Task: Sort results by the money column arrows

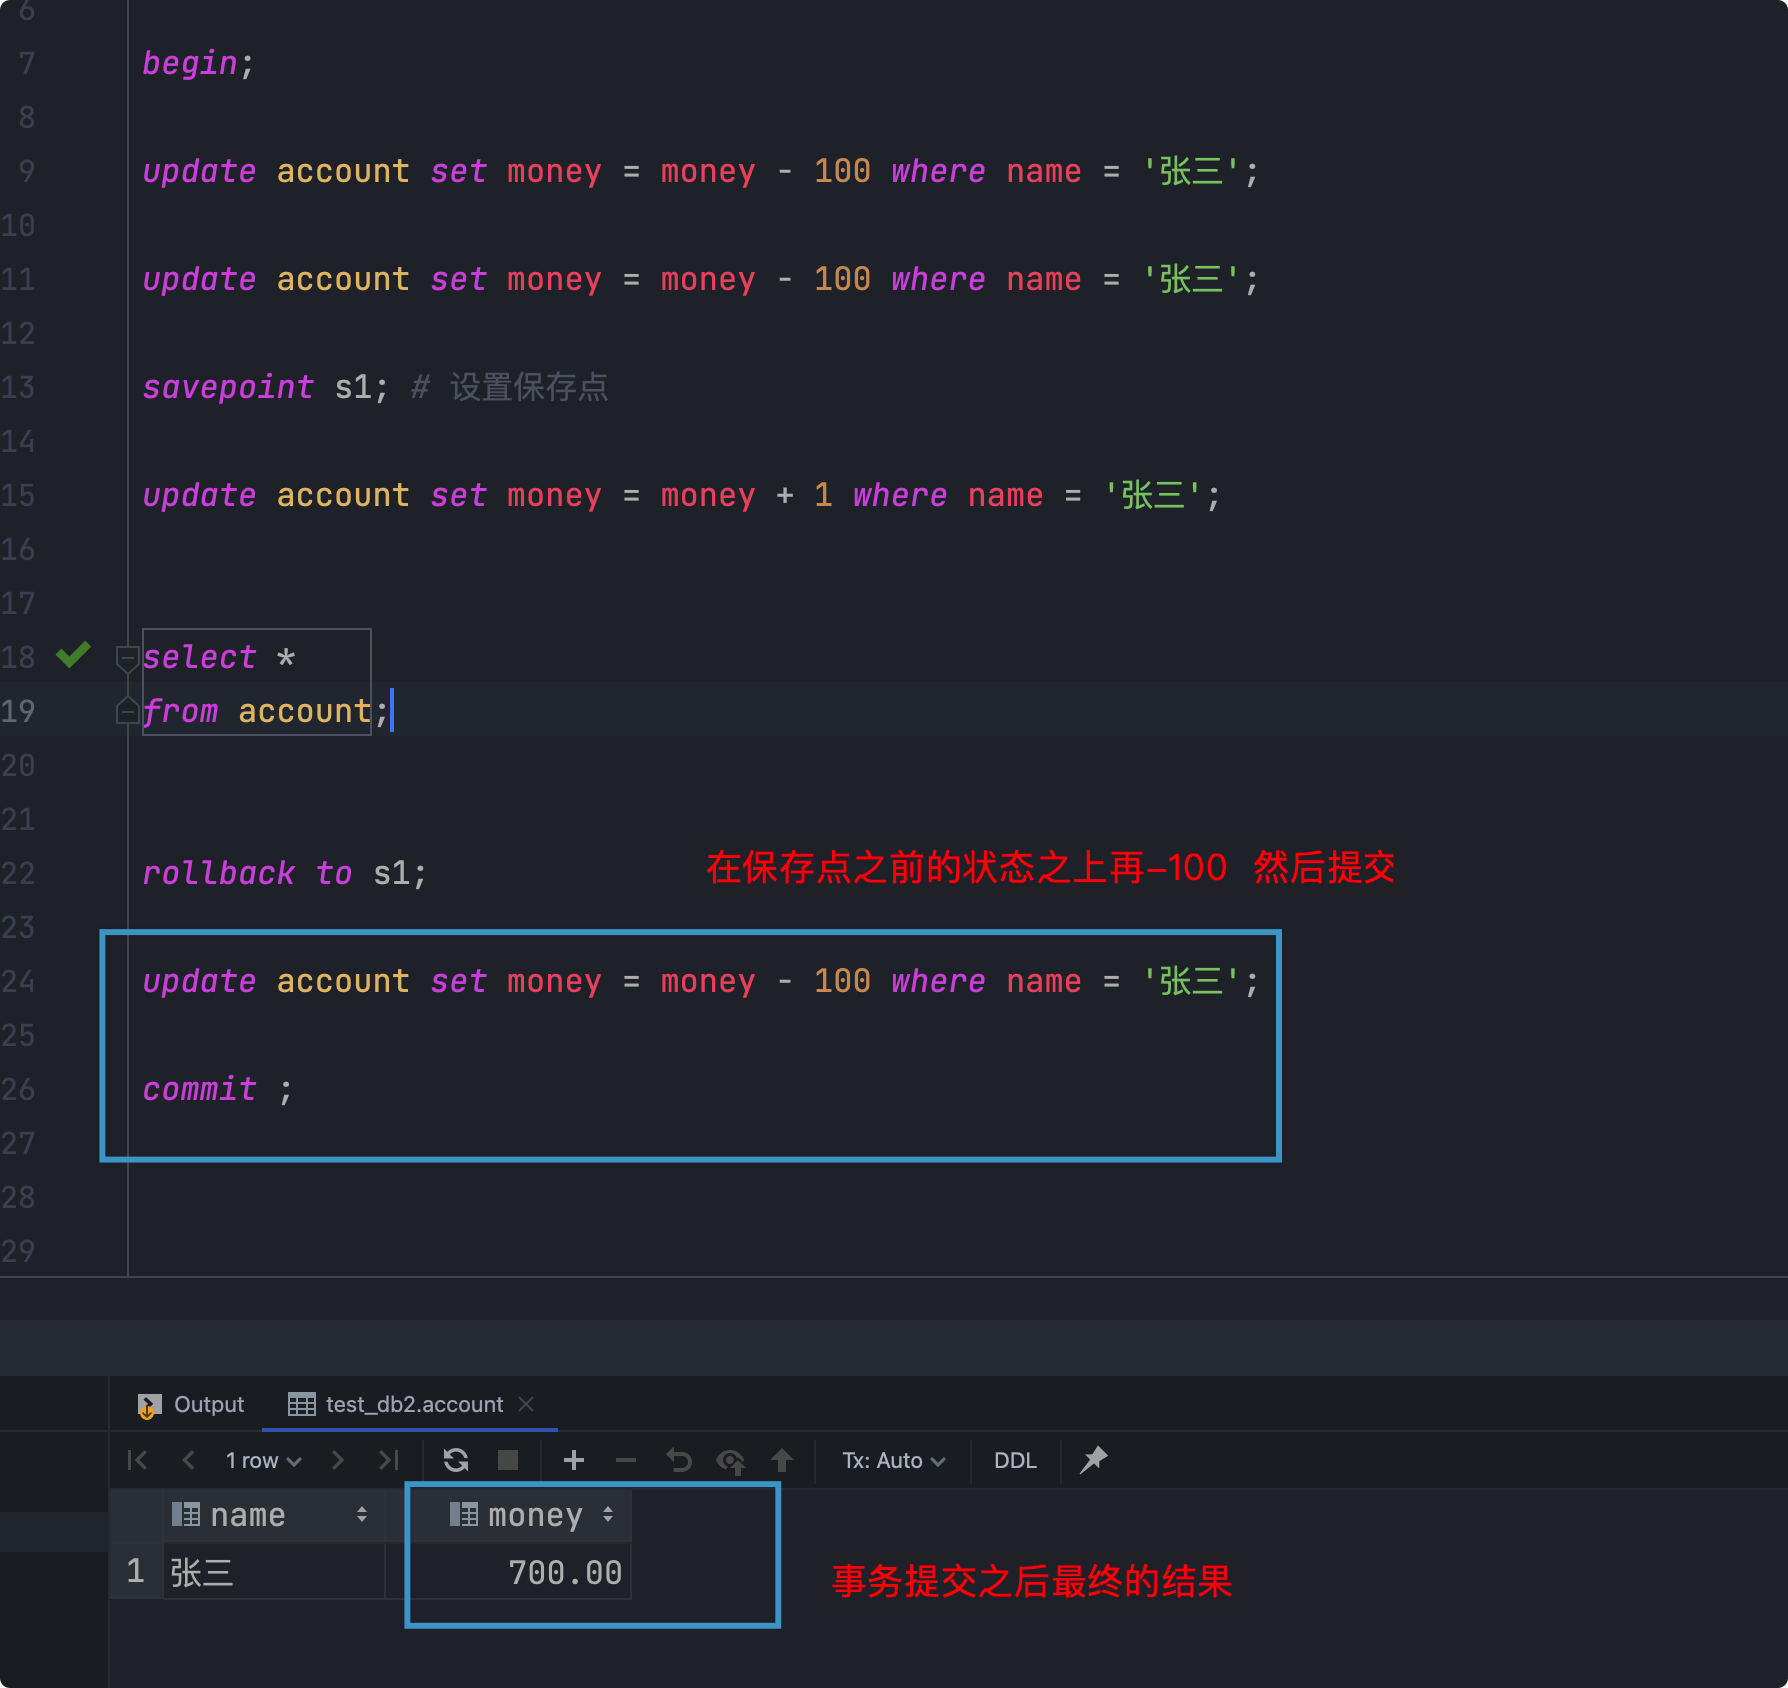Action: [608, 1515]
